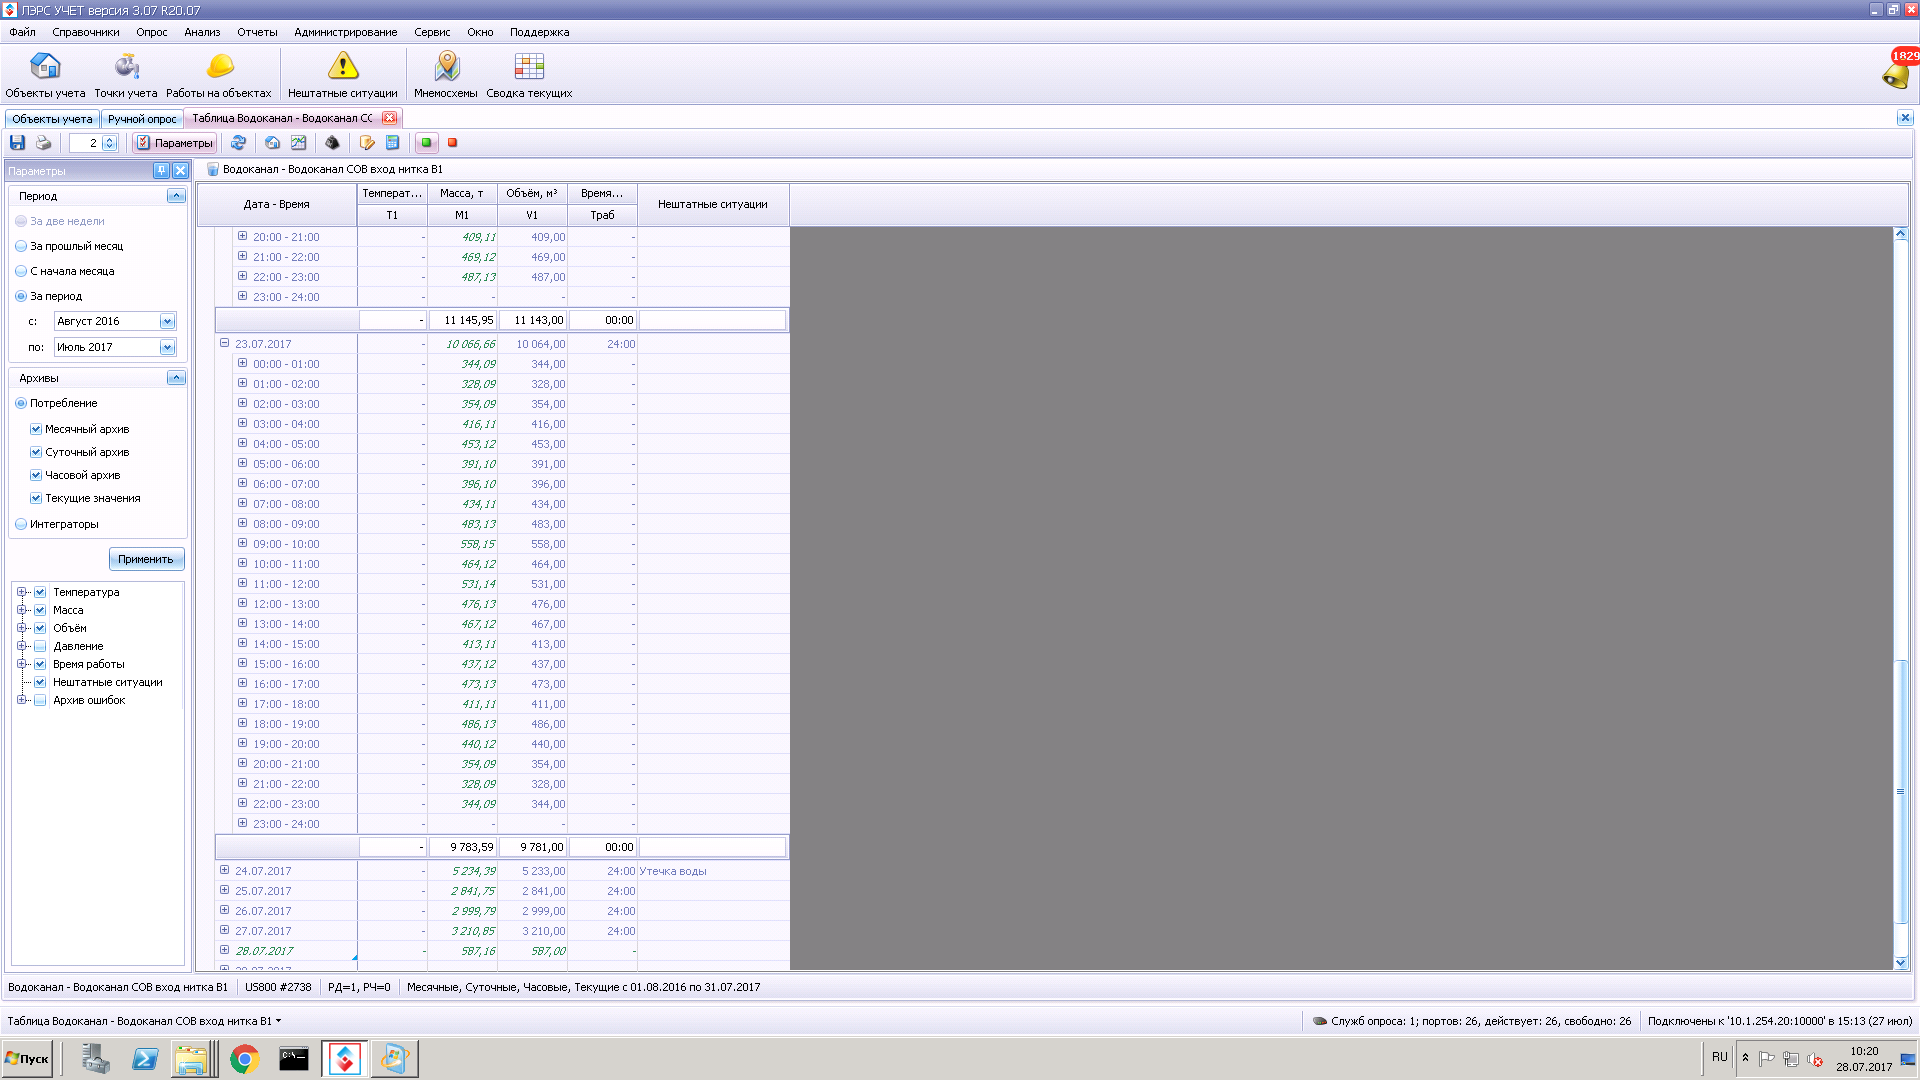Click the database edit pencil icon

[x=367, y=143]
